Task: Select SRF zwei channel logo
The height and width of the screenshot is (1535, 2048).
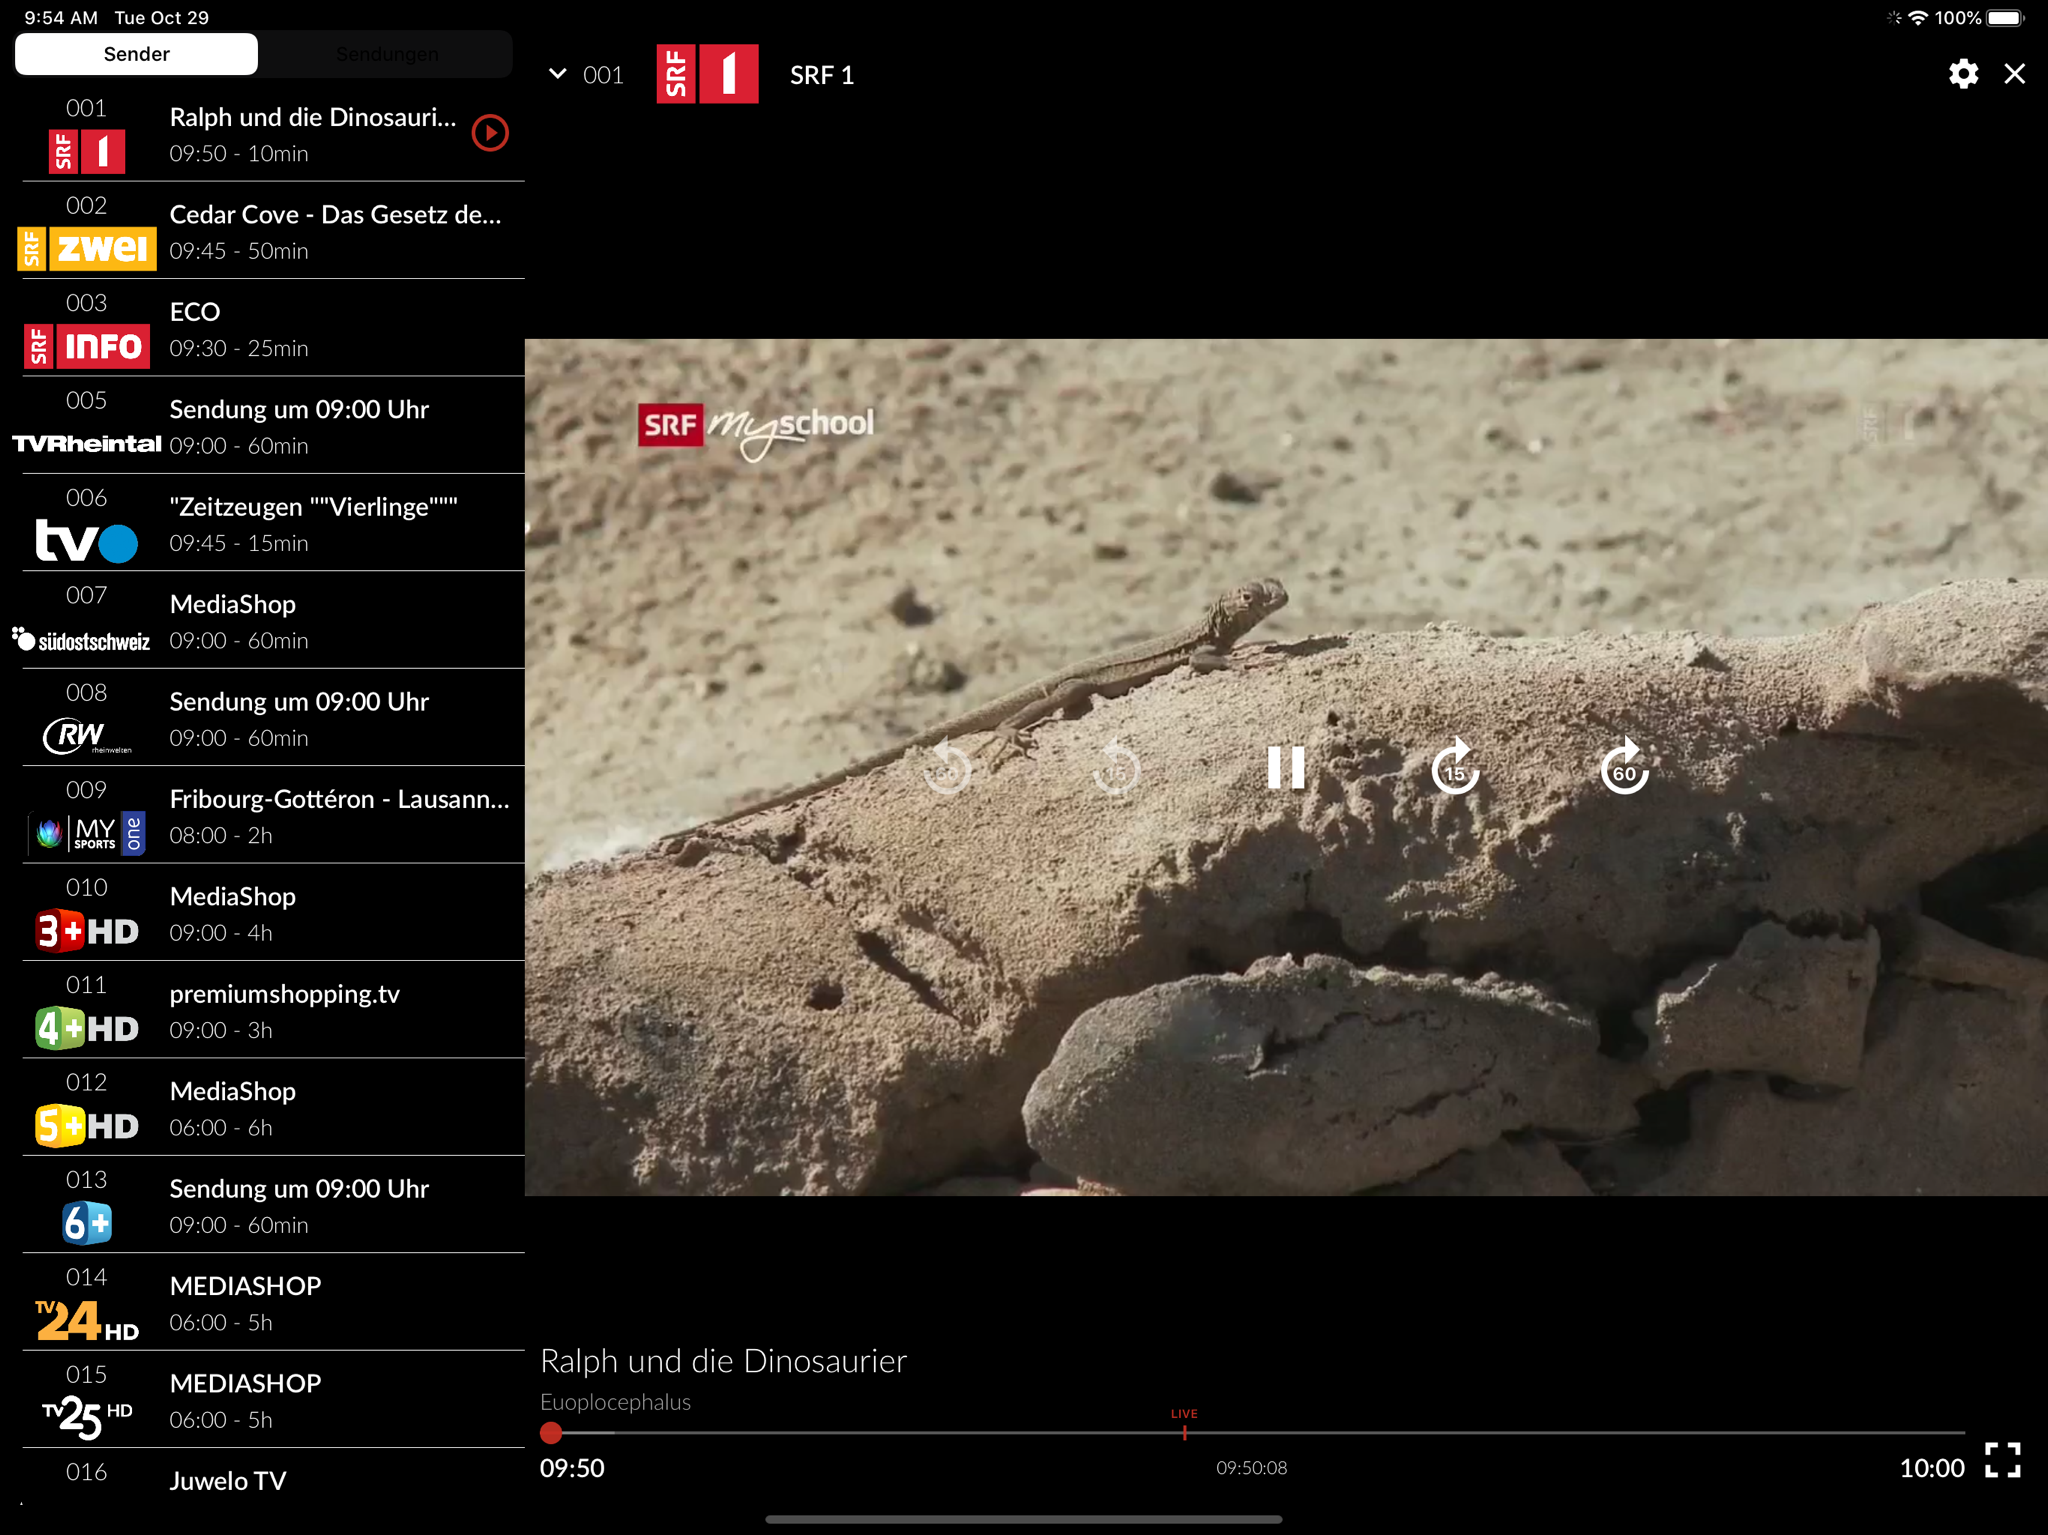Action: pyautogui.click(x=87, y=248)
